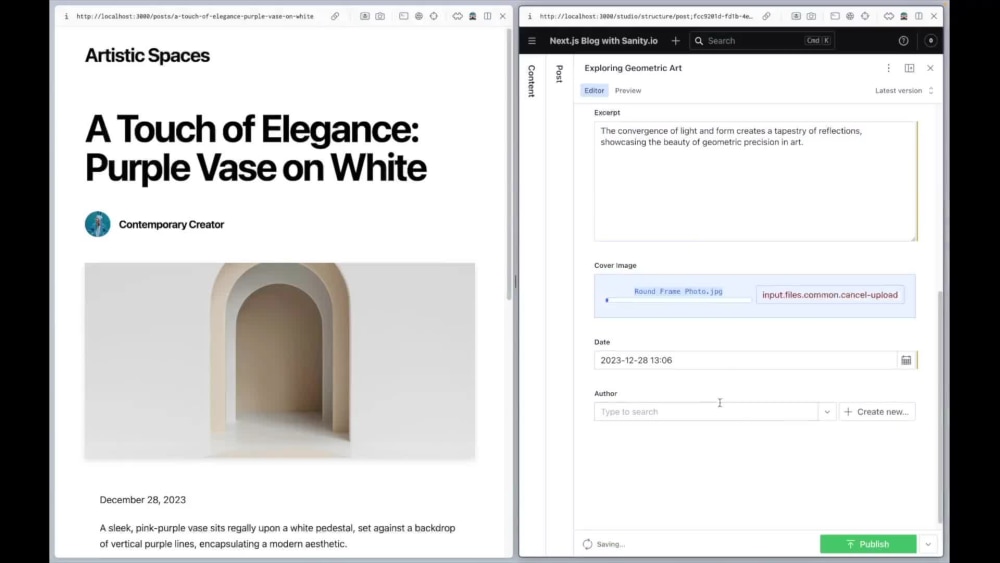
Task: Expand the Author reference dropdown arrow
Action: (827, 412)
